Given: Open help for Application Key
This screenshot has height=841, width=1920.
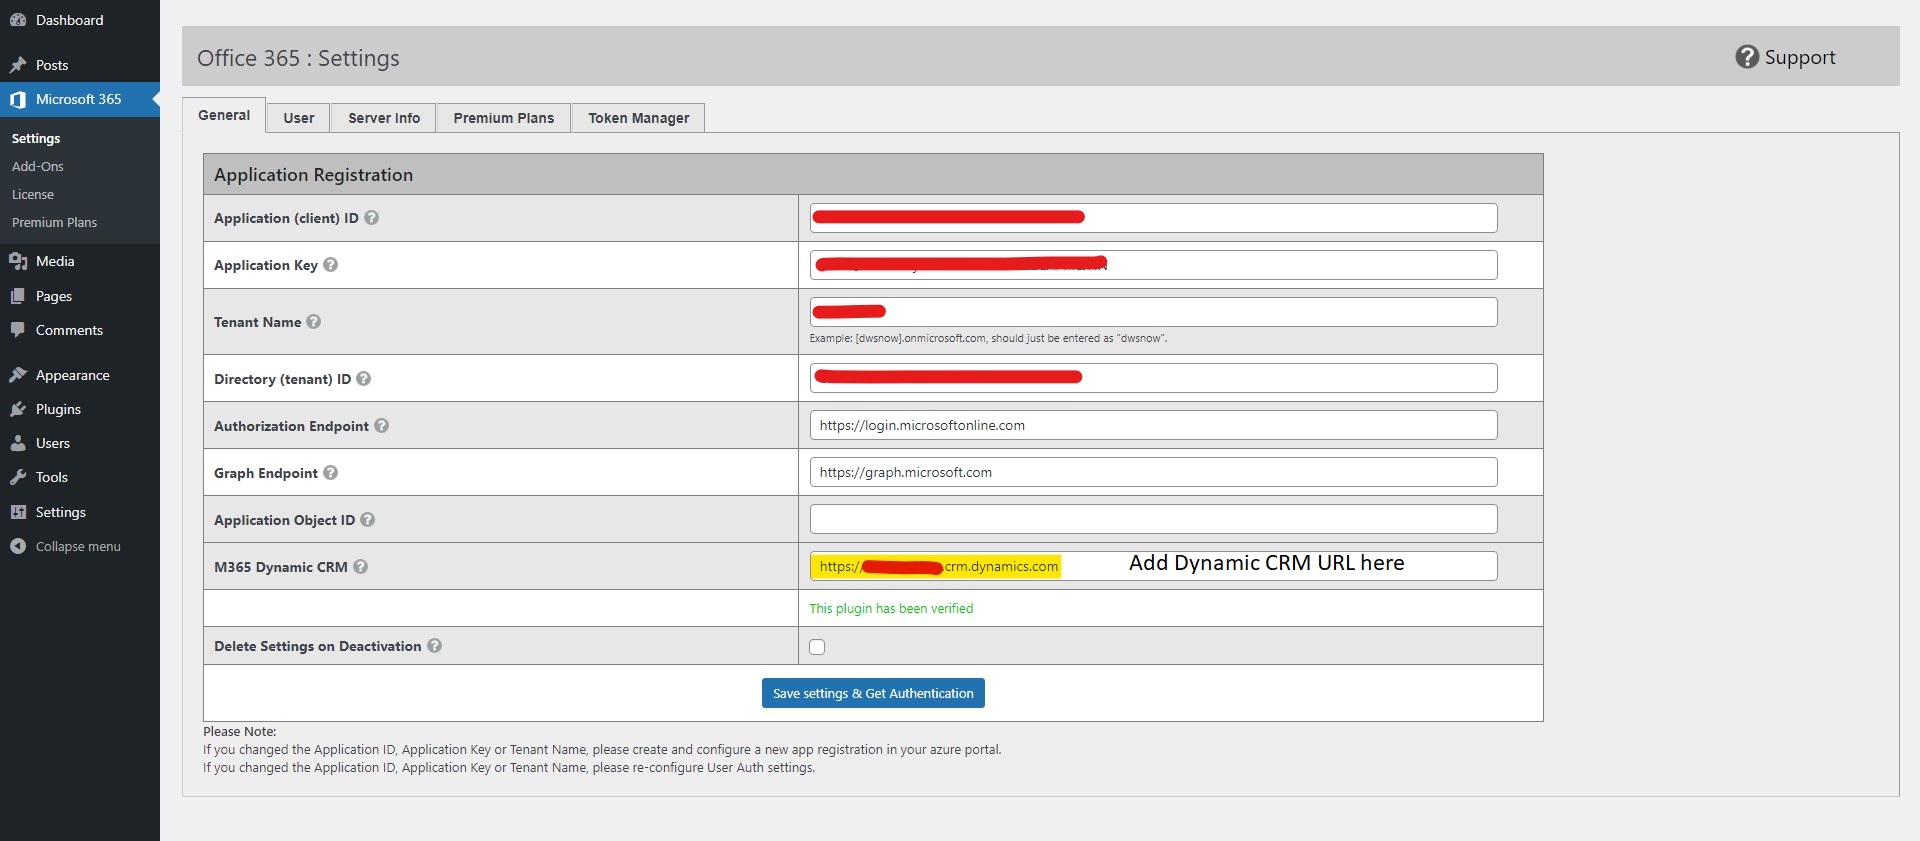Looking at the screenshot, I should coord(331,265).
